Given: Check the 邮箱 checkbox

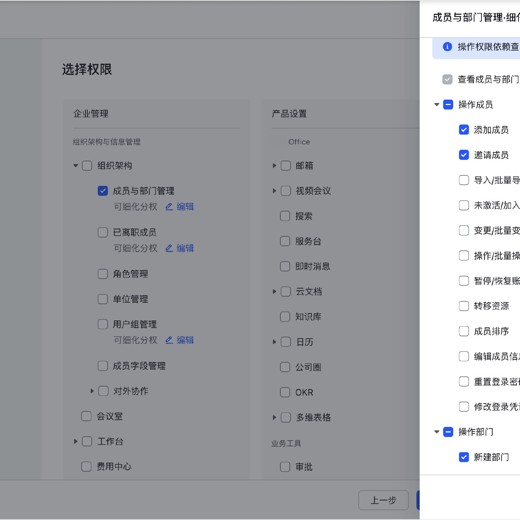Looking at the screenshot, I should pos(286,165).
